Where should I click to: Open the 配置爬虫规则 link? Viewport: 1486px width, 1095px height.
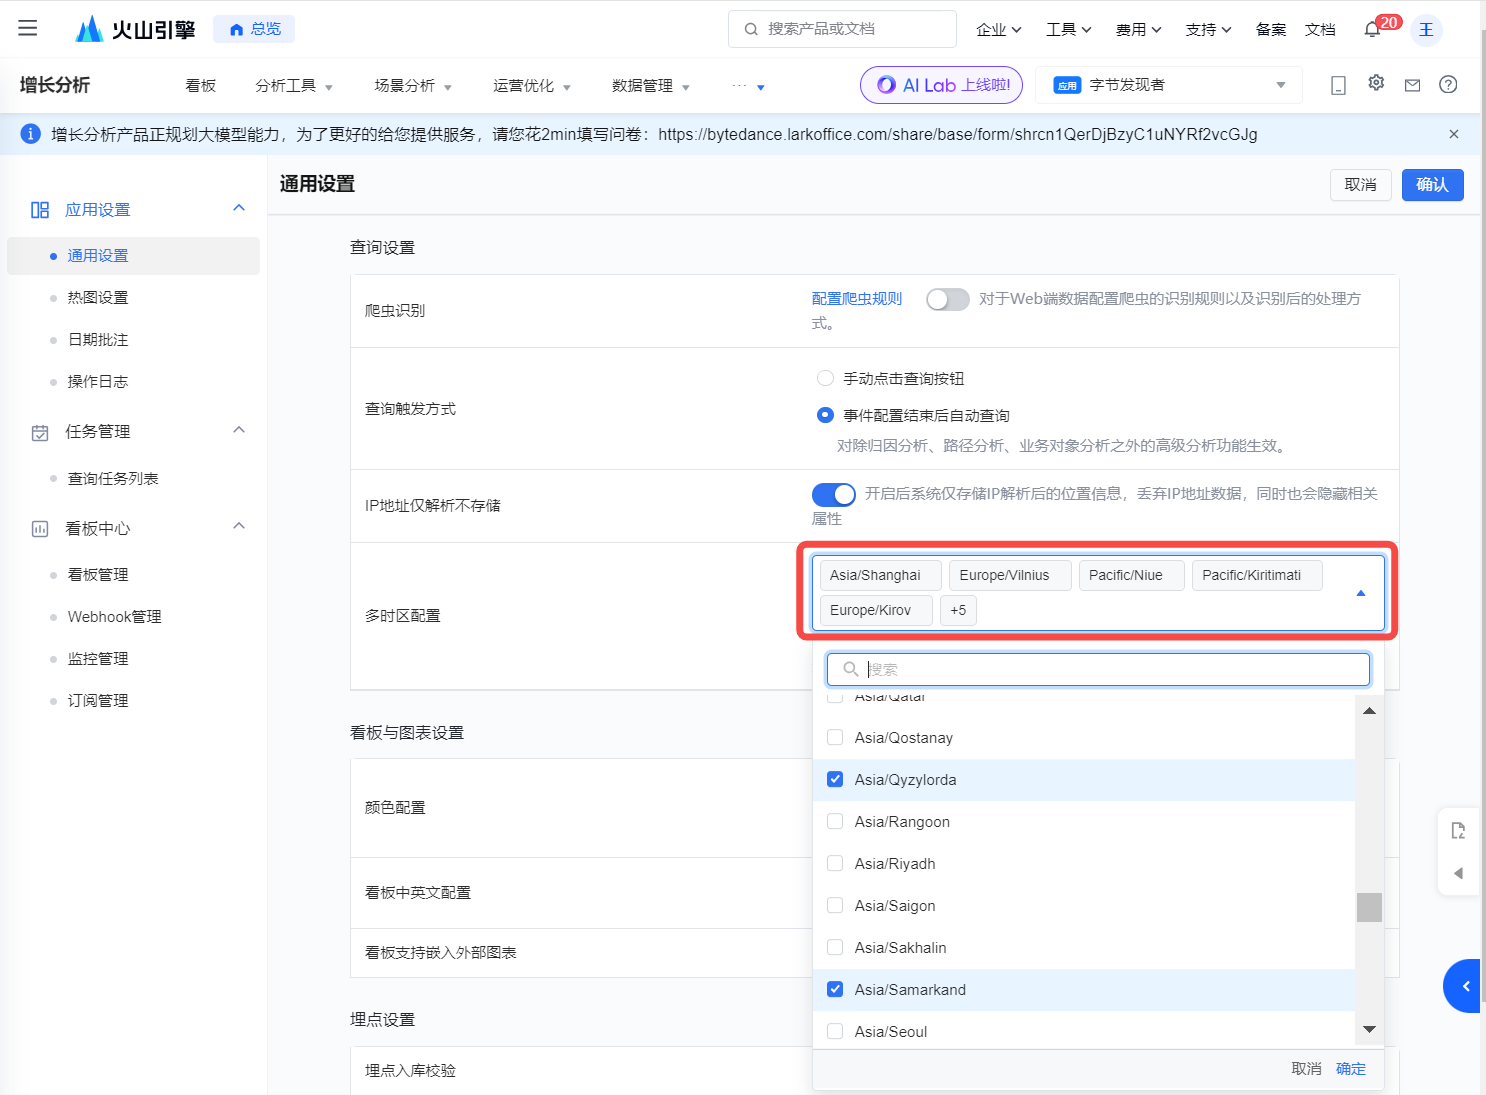click(x=857, y=299)
